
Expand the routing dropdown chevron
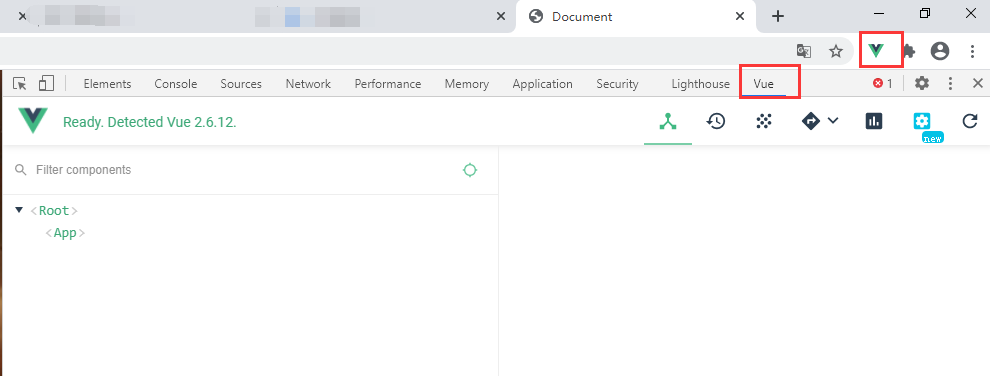832,120
